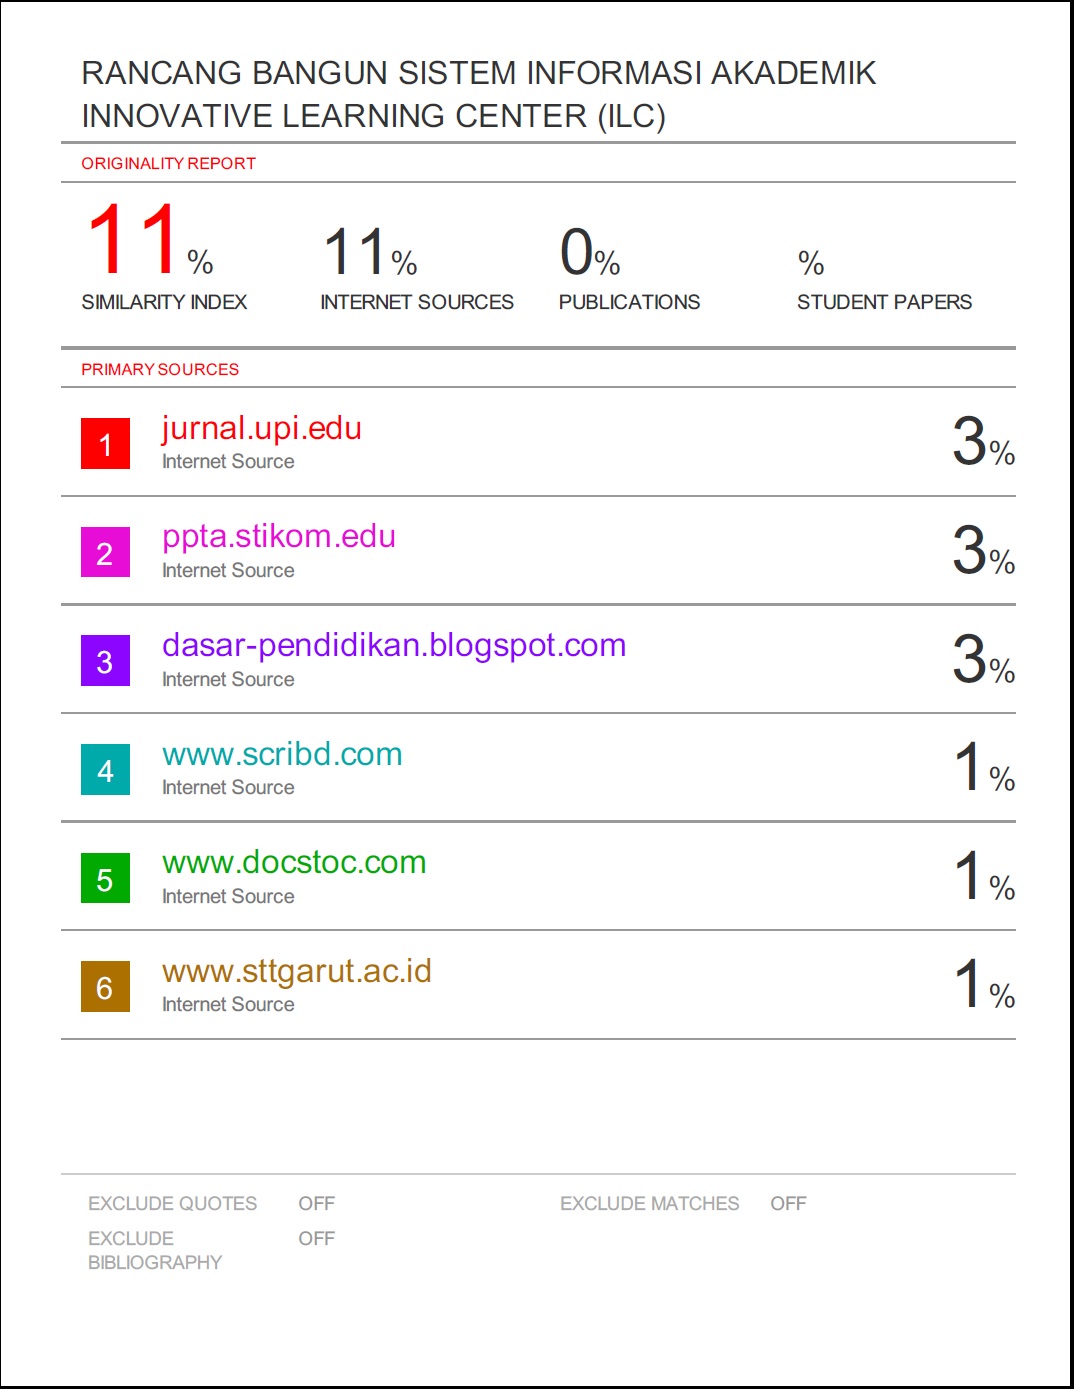Click the red 11% similarity index number
Viewport: 1074px width, 1389px height.
tap(135, 241)
